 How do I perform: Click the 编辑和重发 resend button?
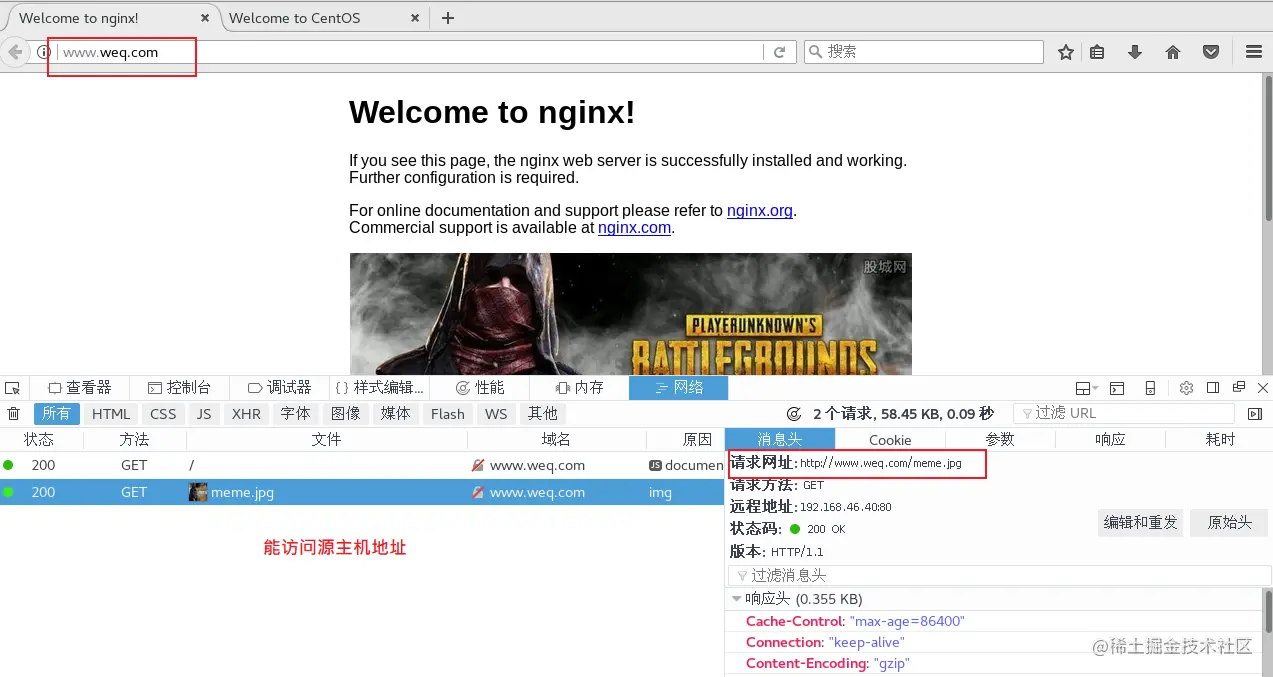pyautogui.click(x=1140, y=522)
